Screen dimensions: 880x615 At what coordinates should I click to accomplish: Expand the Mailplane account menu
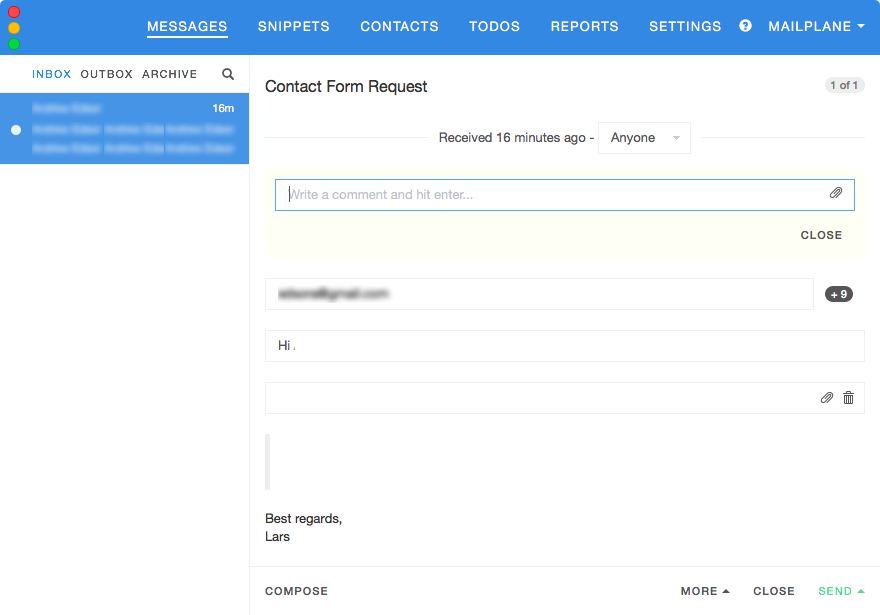[816, 27]
